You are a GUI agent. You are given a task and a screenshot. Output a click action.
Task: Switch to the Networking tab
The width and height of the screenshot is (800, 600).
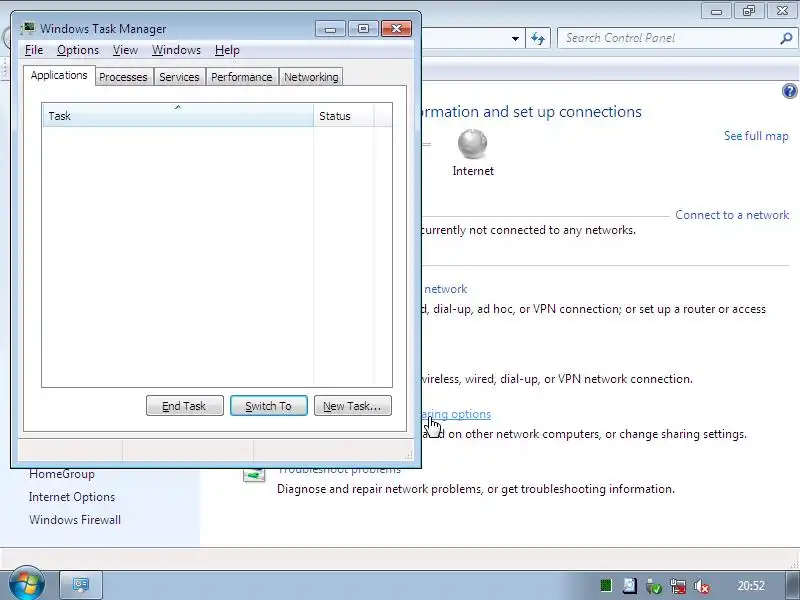[x=311, y=77]
